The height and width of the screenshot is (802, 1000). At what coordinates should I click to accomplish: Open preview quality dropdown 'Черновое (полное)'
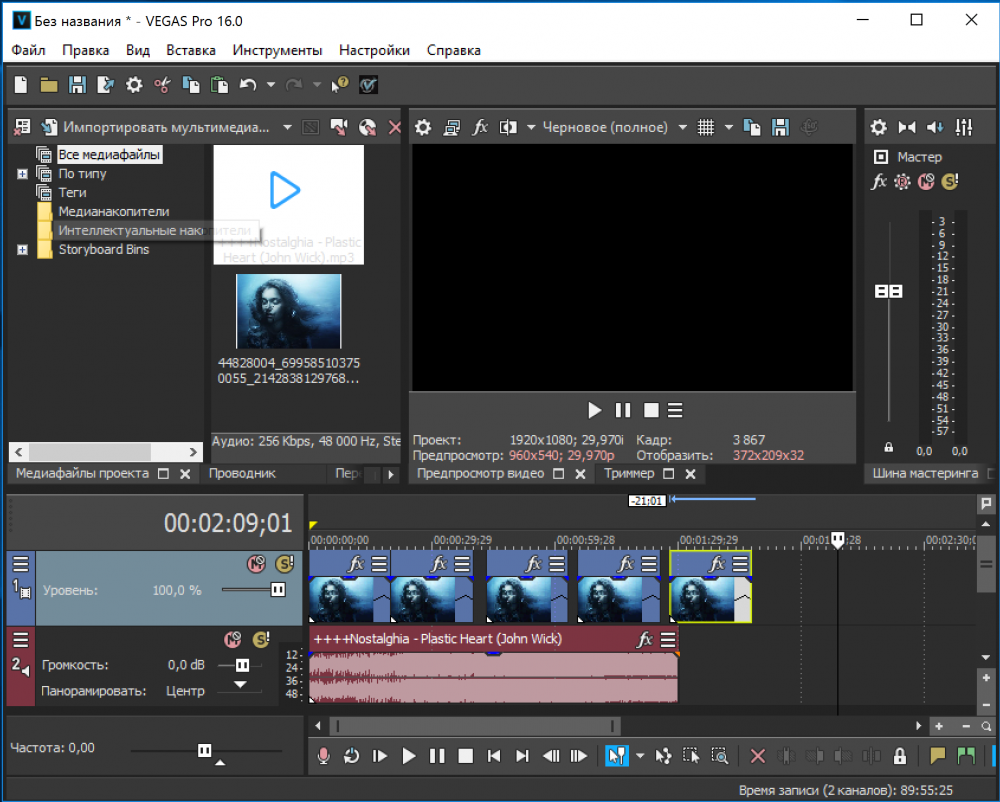(x=682, y=127)
